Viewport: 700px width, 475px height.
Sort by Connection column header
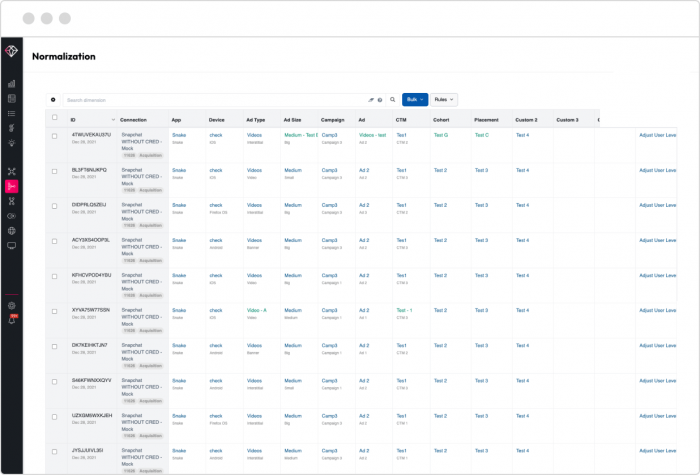tap(133, 120)
